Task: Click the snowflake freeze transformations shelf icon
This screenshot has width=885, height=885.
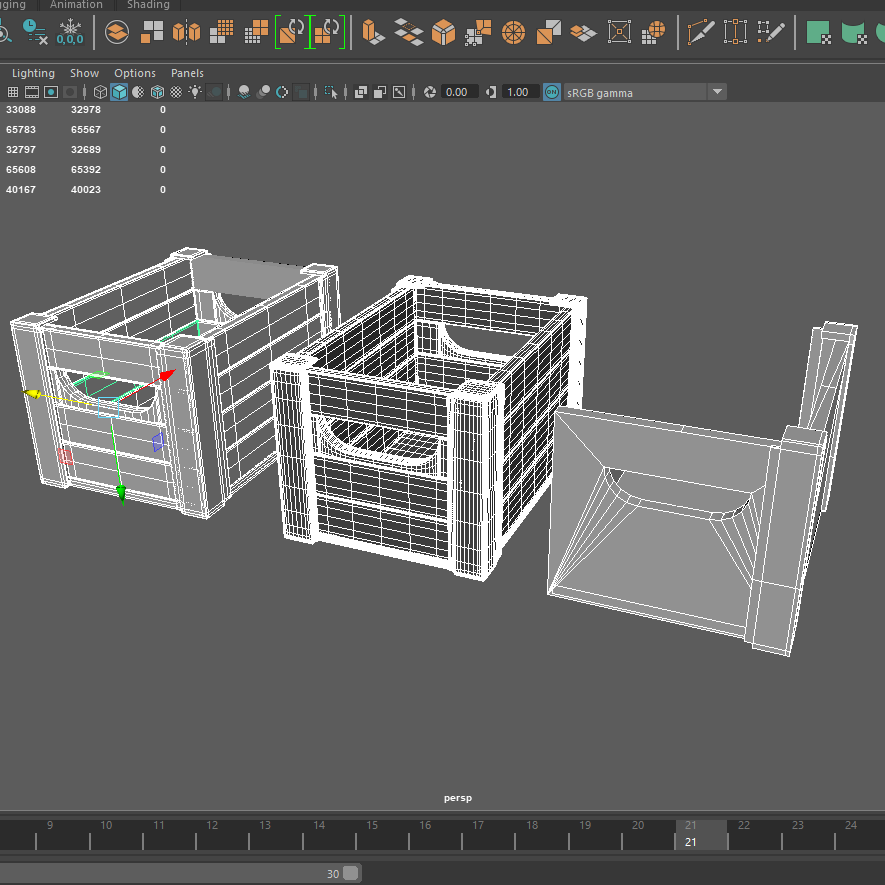Action: (x=69, y=32)
